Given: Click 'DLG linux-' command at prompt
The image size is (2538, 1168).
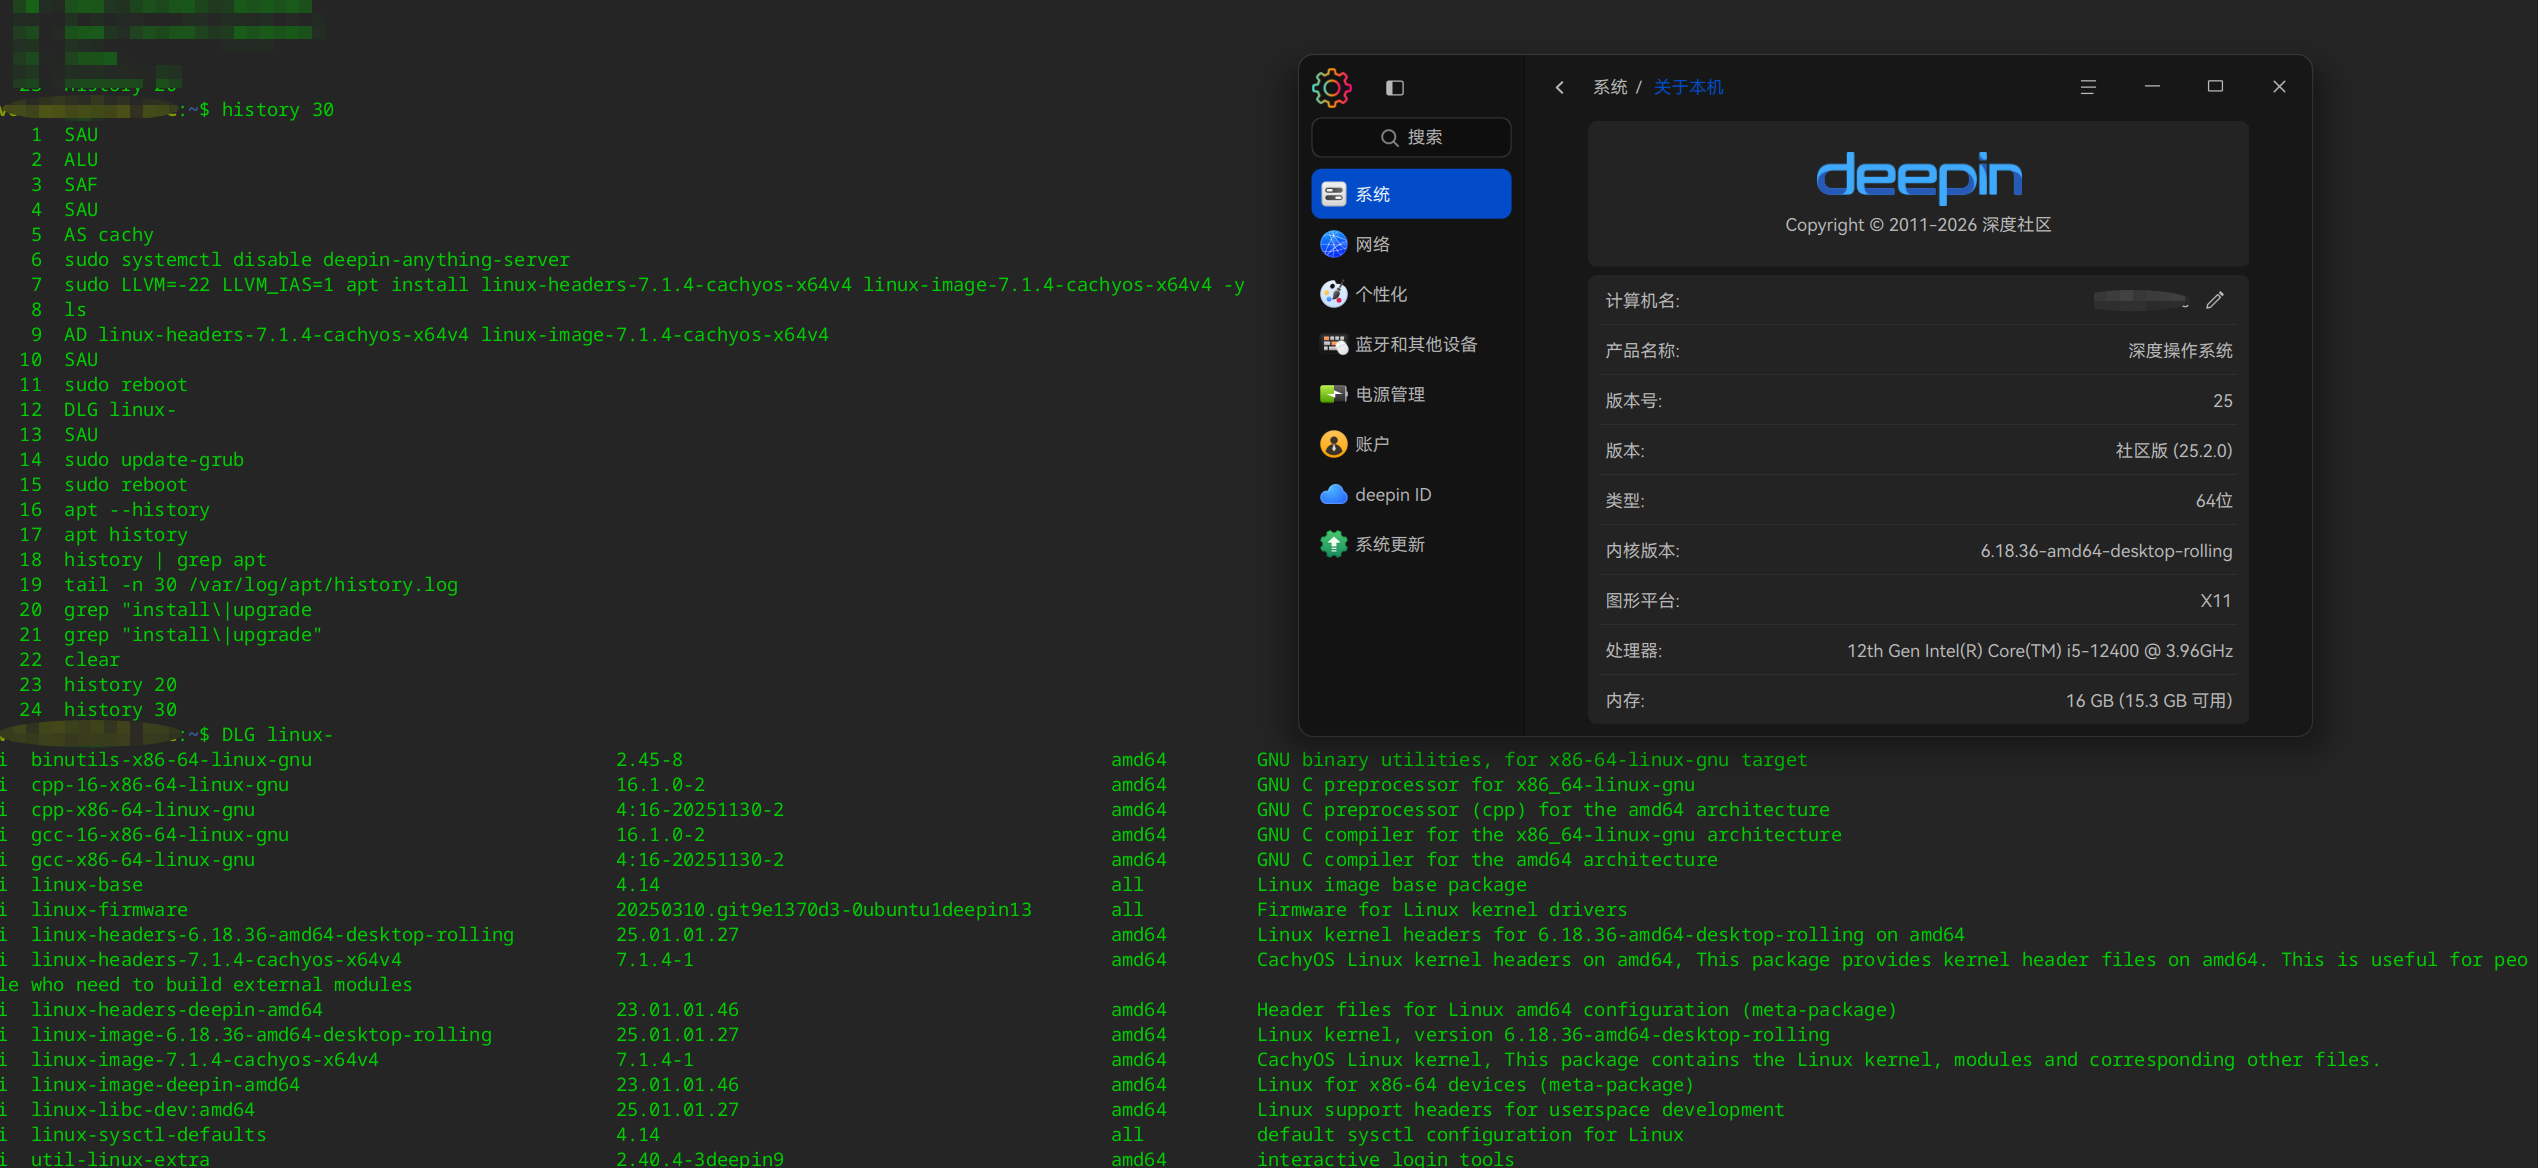Looking at the screenshot, I should (x=277, y=735).
